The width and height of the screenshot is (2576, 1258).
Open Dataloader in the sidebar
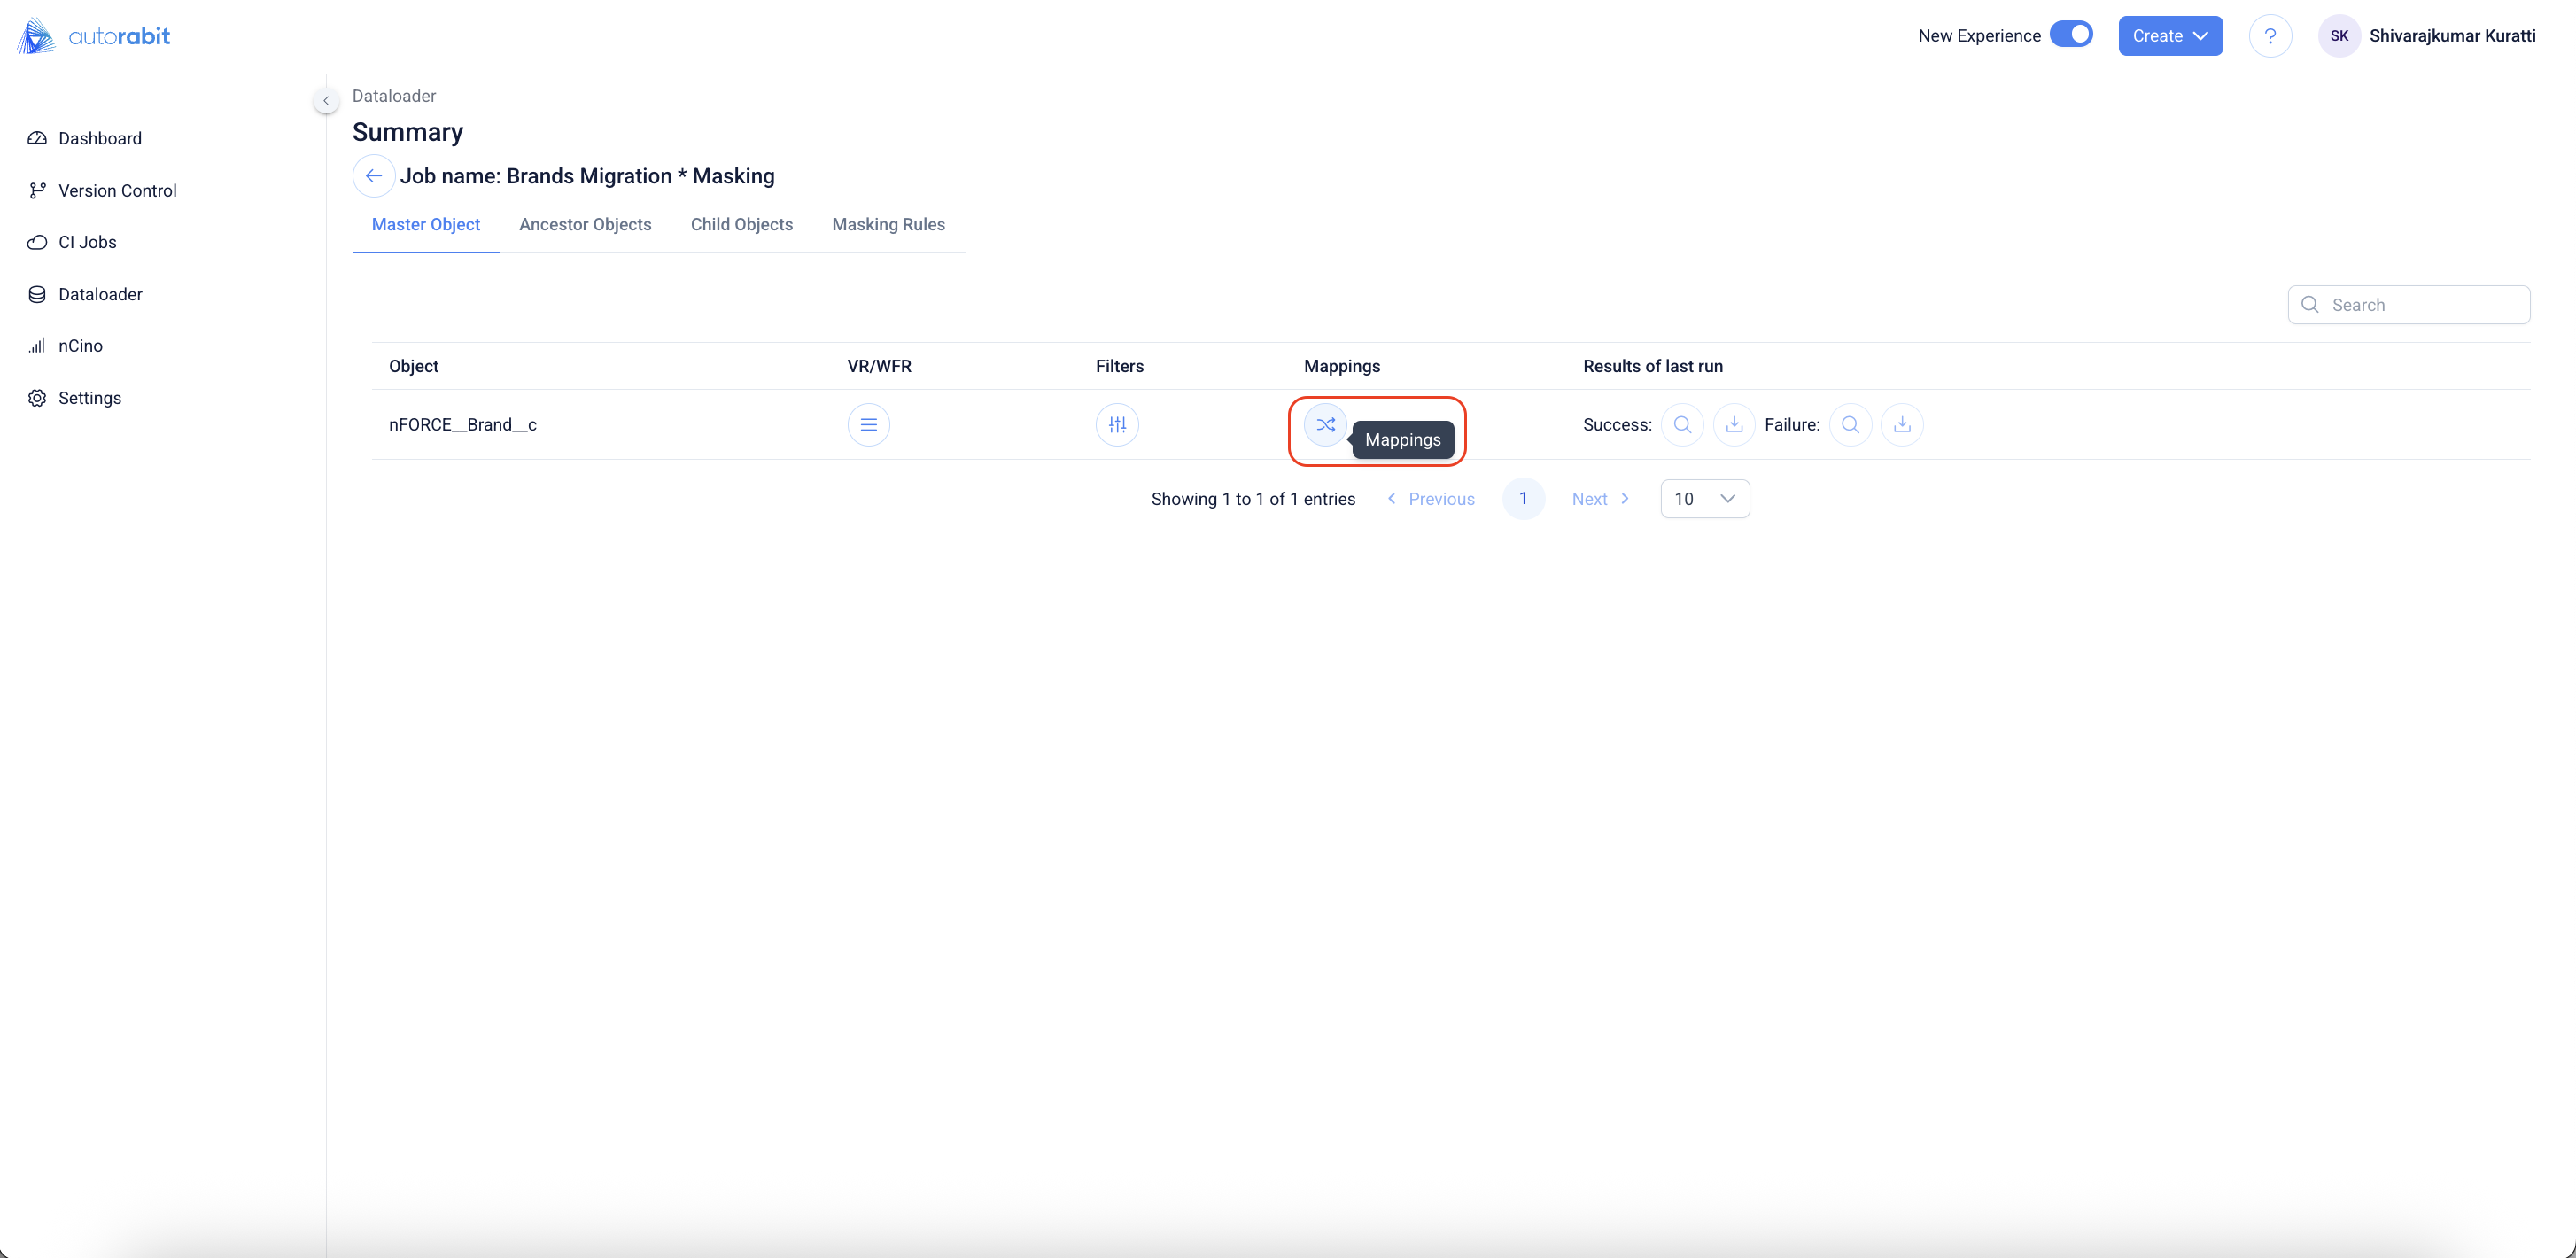(x=100, y=294)
